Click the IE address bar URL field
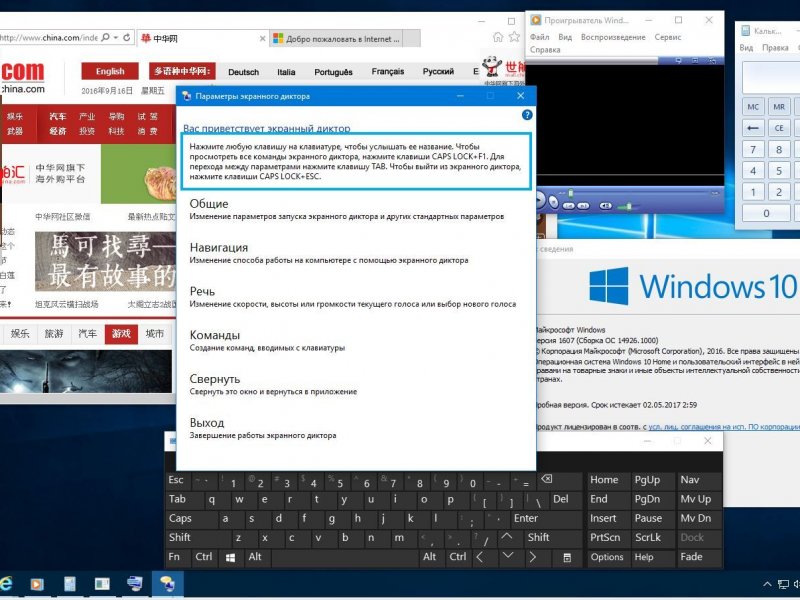 (x=49, y=38)
